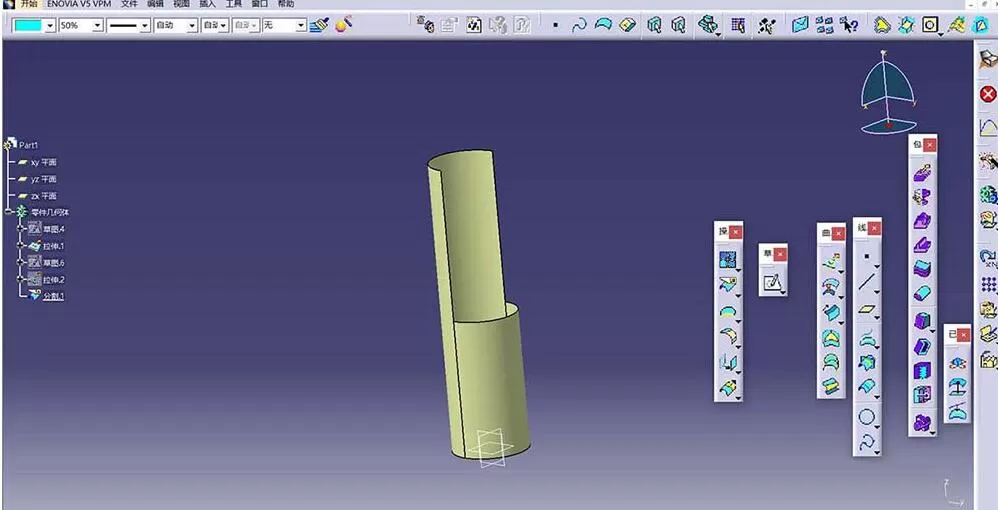998x510 pixels.
Task: Select 分割.1 in the specification tree
Action: tap(53, 296)
